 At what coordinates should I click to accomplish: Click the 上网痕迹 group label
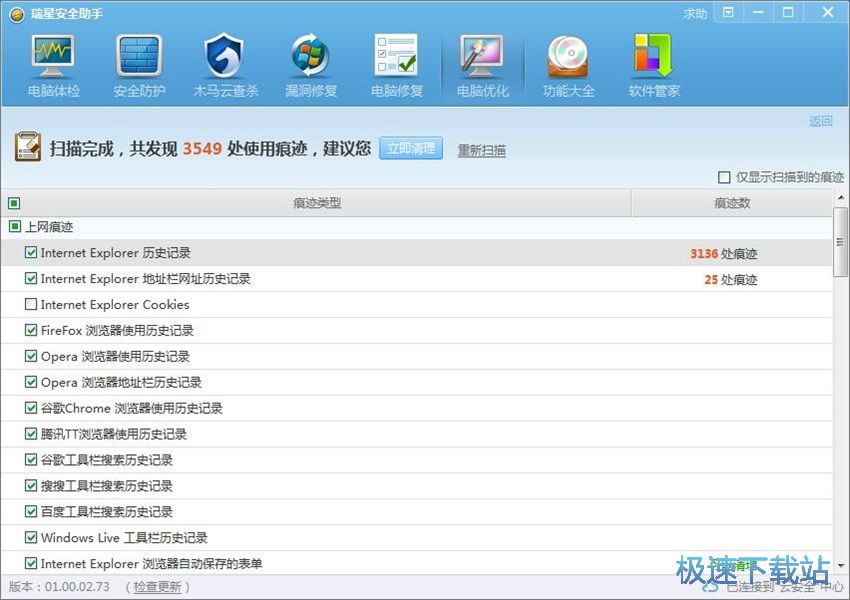[49, 227]
